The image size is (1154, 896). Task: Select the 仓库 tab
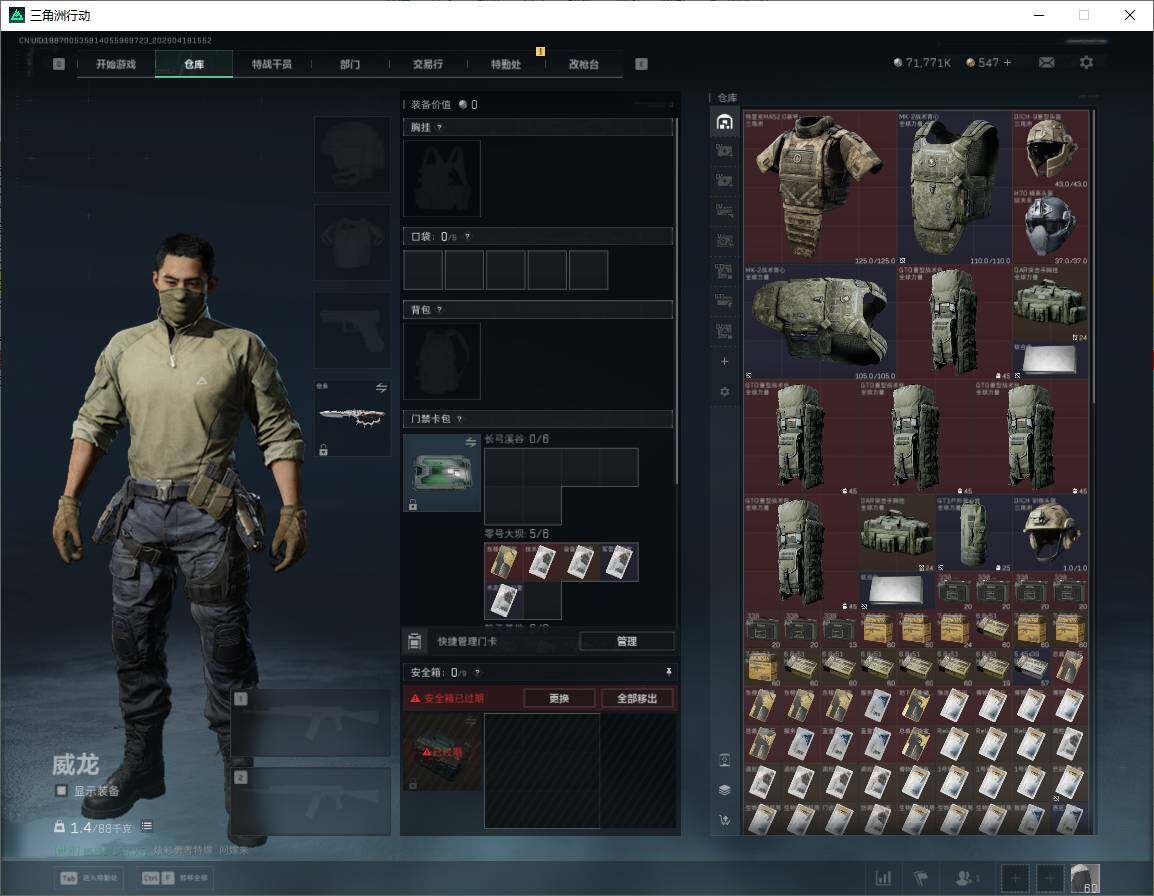(194, 64)
